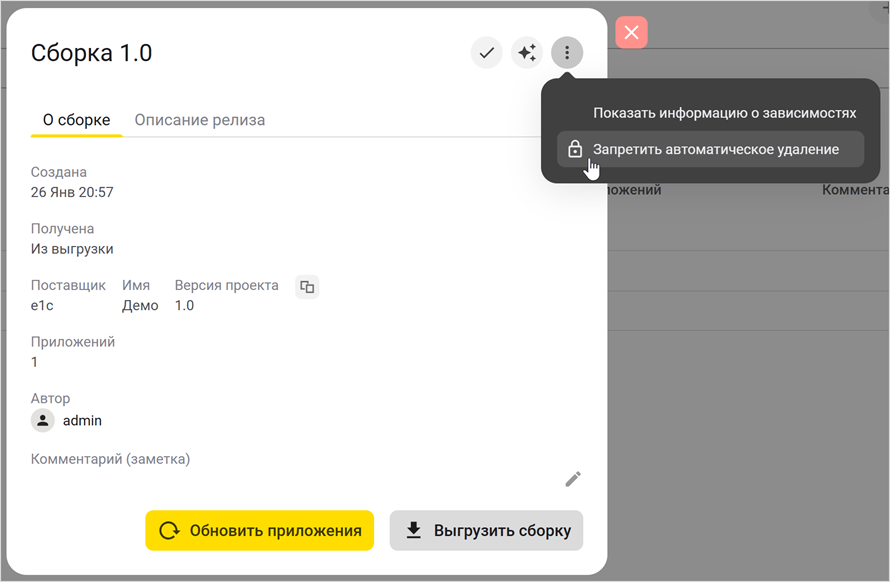Close the Сборка 1.0 dialog

(631, 32)
